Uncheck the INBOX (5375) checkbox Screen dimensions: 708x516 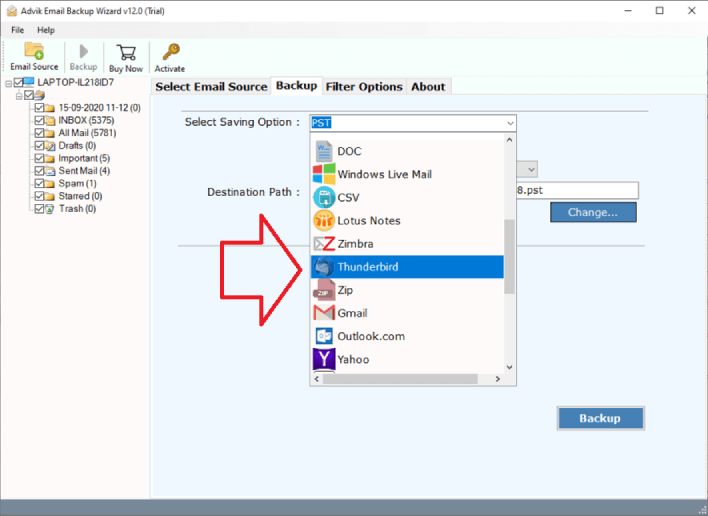point(39,121)
